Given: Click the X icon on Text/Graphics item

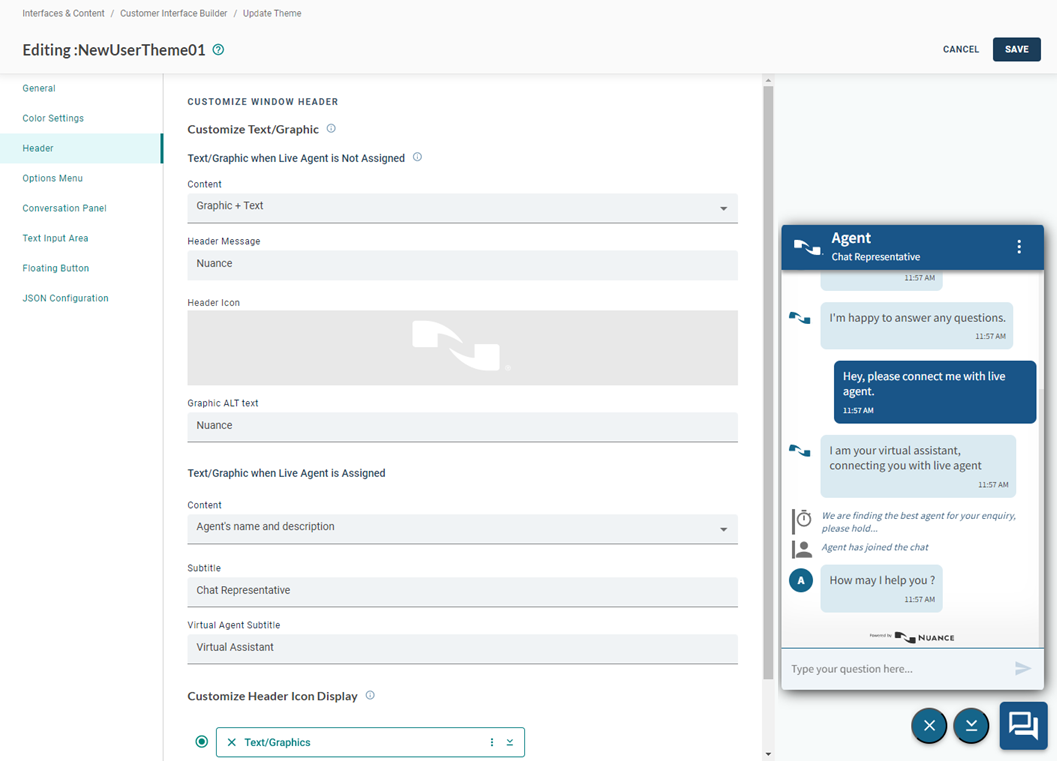Looking at the screenshot, I should click(232, 742).
